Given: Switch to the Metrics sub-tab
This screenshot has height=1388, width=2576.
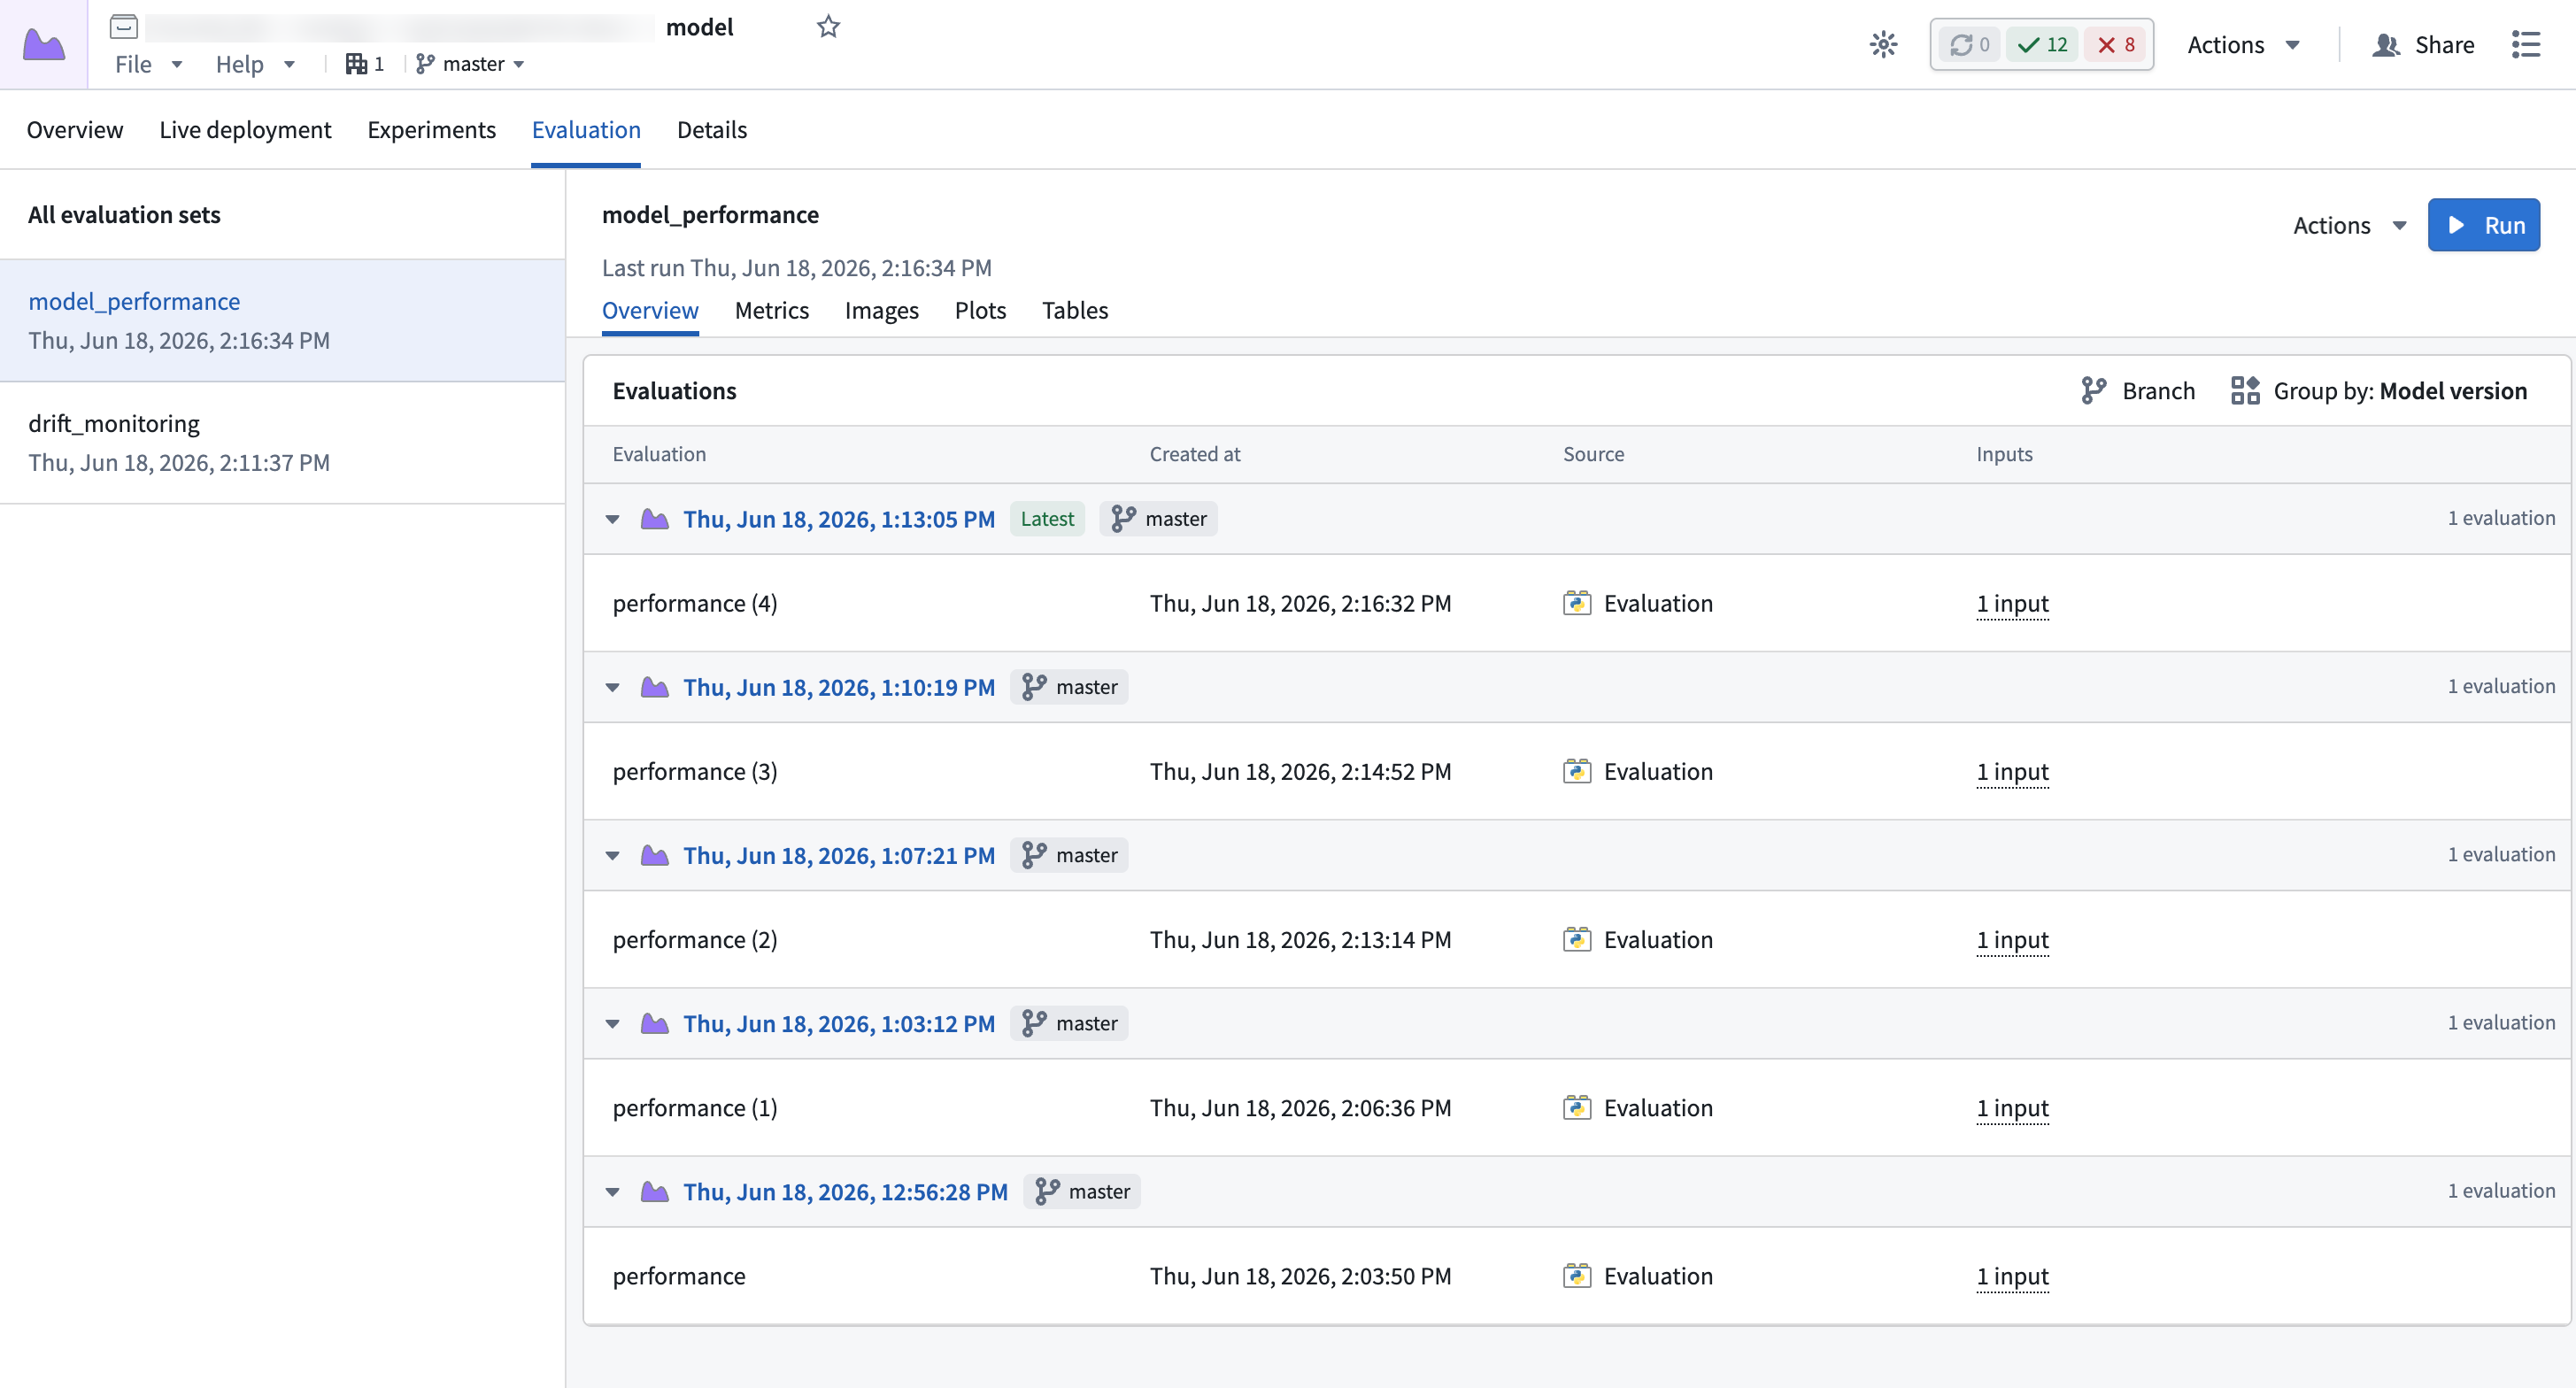Looking at the screenshot, I should 771,310.
